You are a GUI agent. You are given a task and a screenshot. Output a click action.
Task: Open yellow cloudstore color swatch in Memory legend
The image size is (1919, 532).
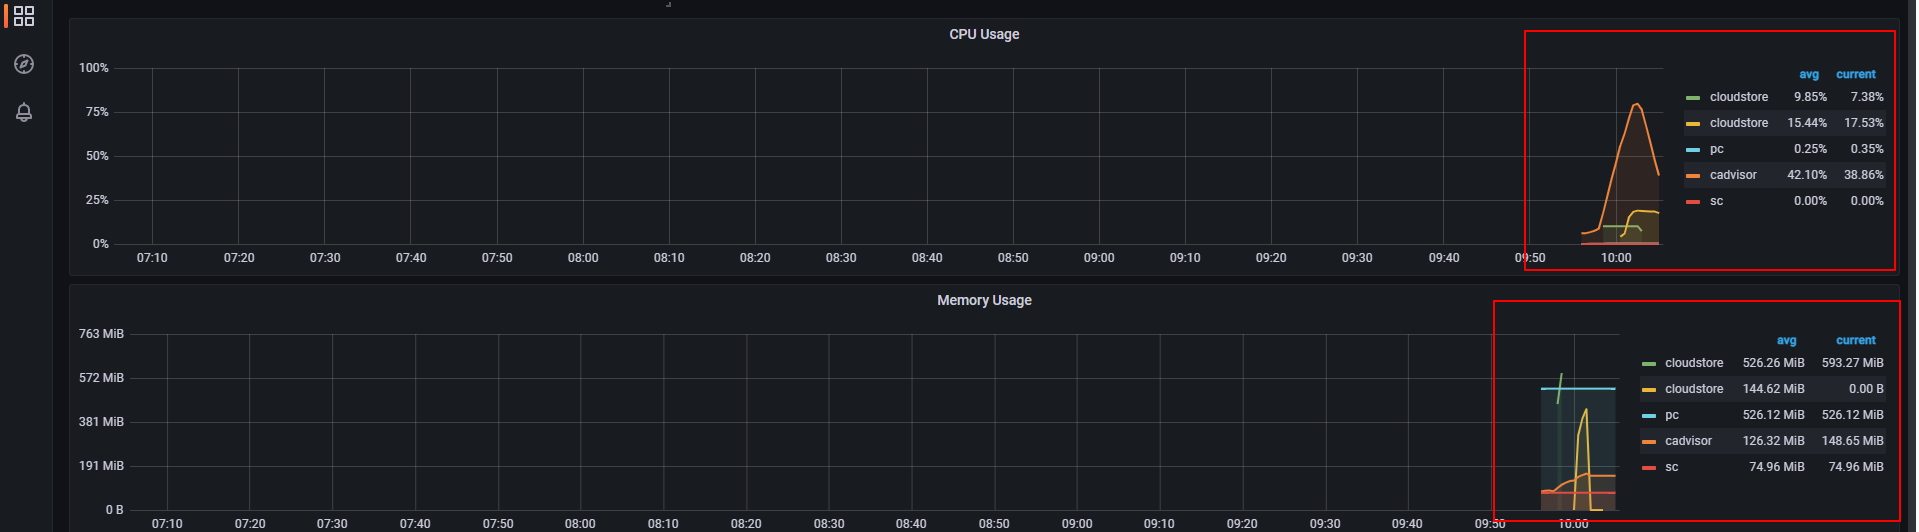1648,390
